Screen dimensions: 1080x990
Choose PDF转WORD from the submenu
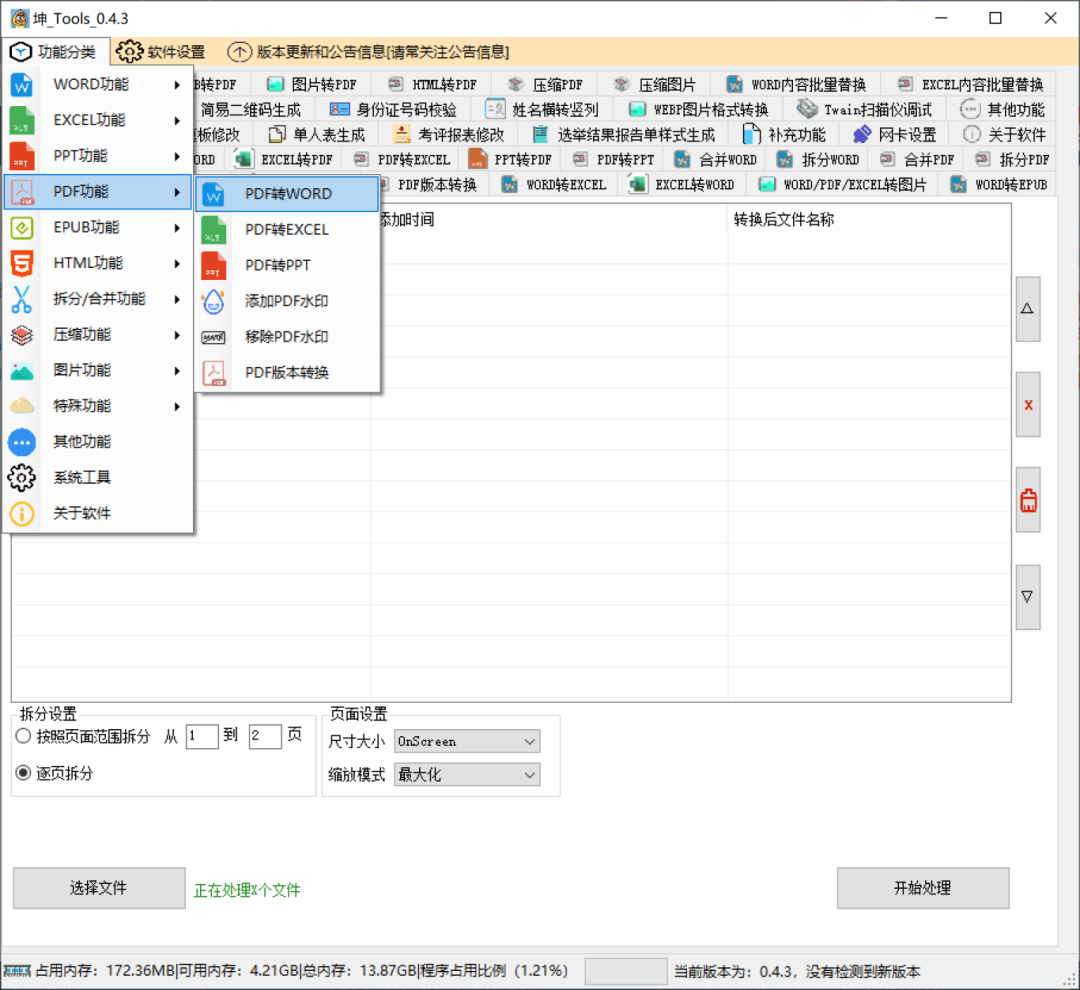(x=287, y=194)
